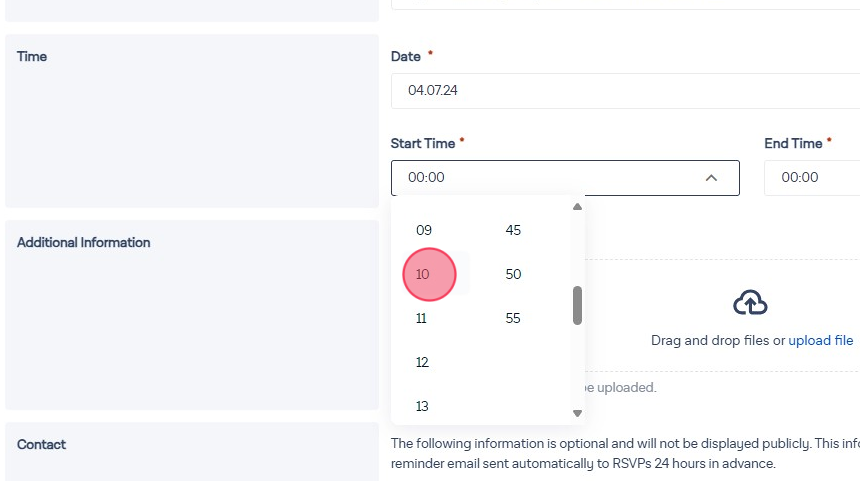This screenshot has width=860, height=481.
Task: Click the time list scroll-up arrow
Action: [577, 207]
